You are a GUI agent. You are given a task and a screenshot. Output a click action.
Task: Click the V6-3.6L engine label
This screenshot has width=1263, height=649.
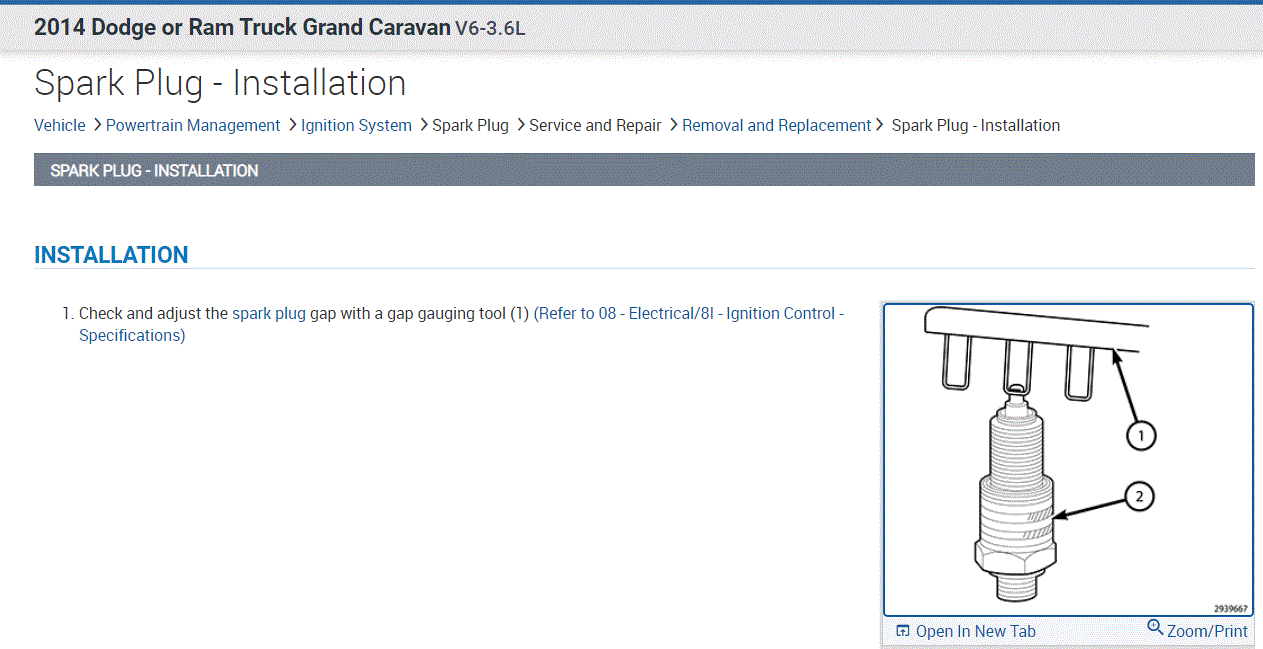point(490,28)
